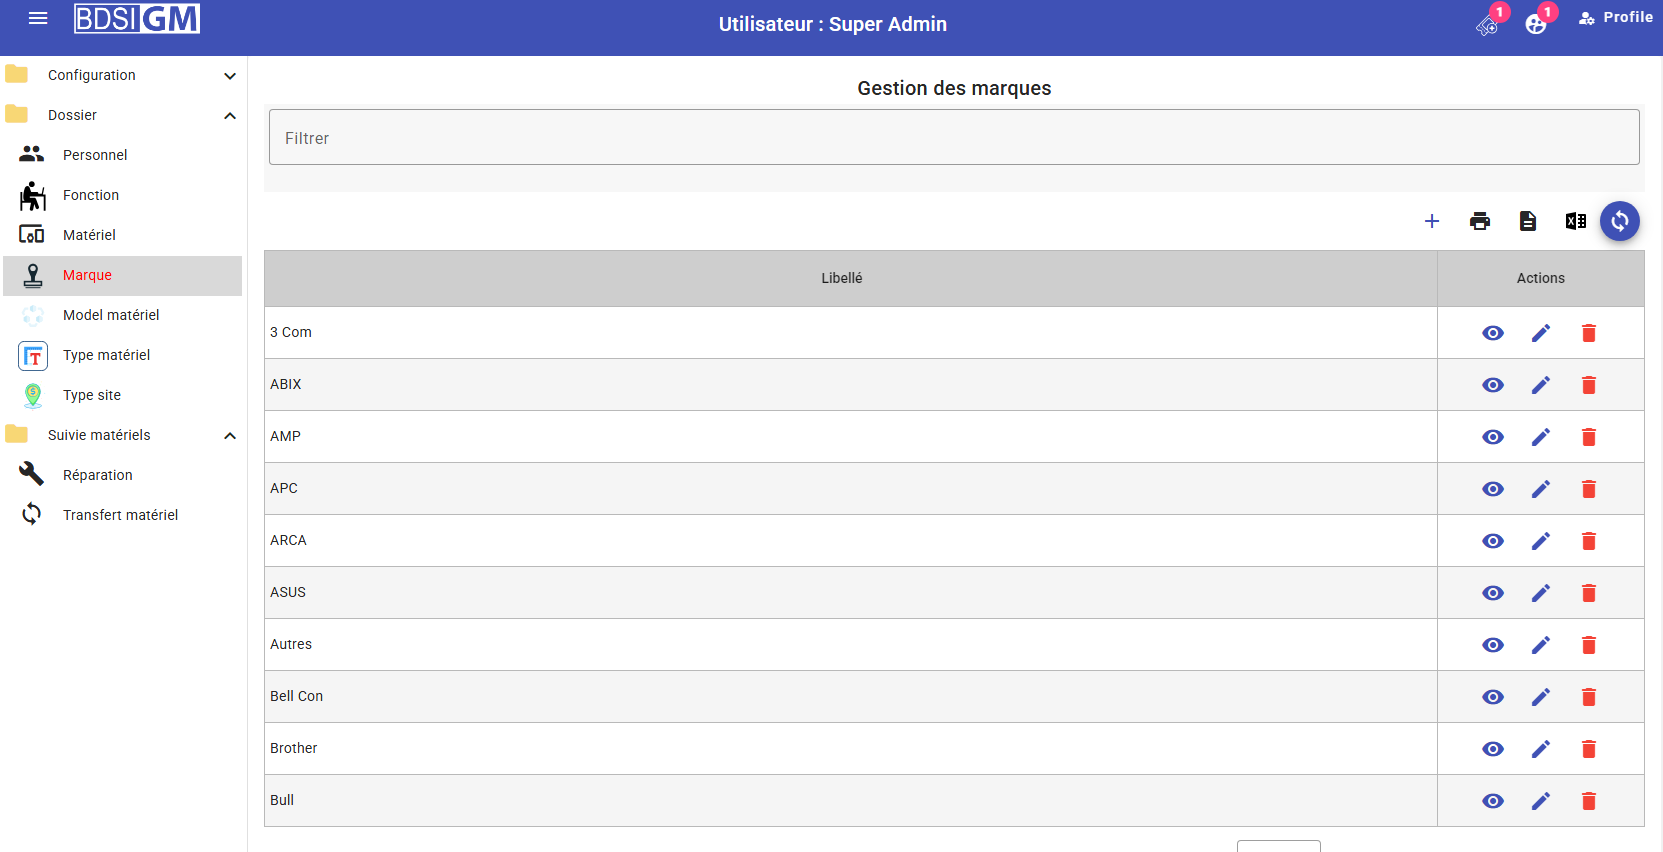Delete the Autres row

tap(1589, 645)
